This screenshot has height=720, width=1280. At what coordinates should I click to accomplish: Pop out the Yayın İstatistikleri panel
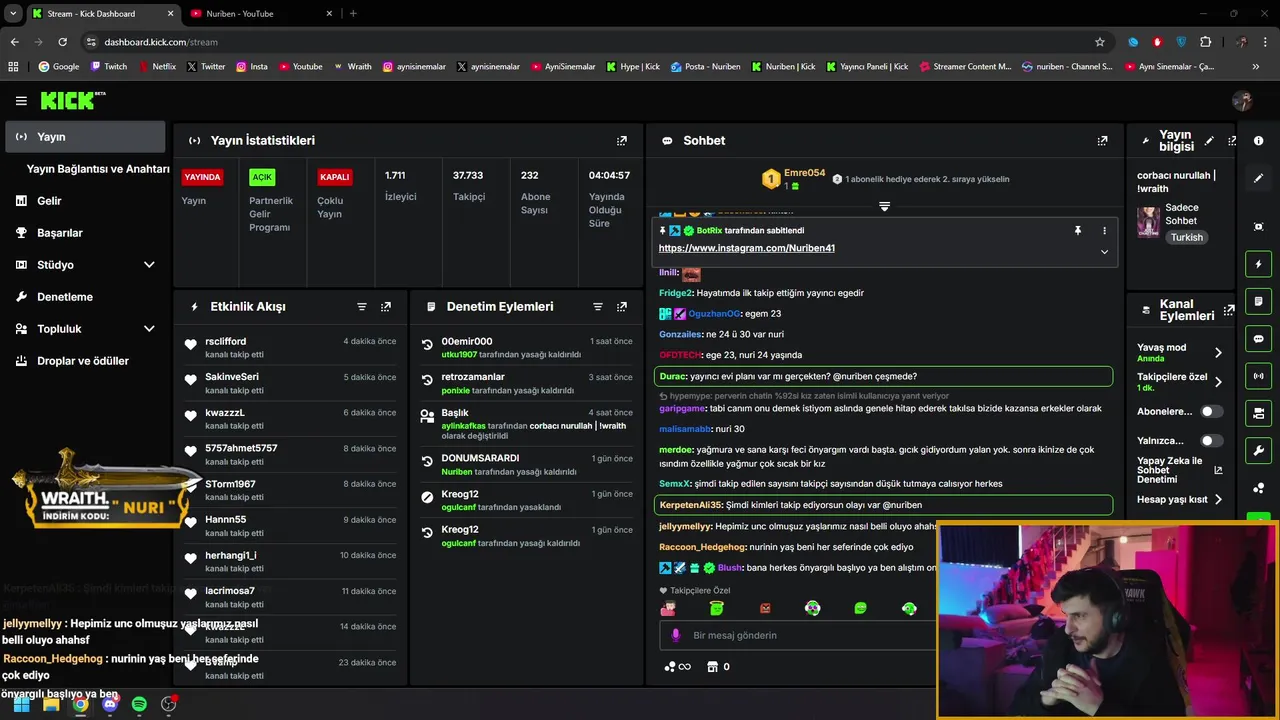click(622, 141)
